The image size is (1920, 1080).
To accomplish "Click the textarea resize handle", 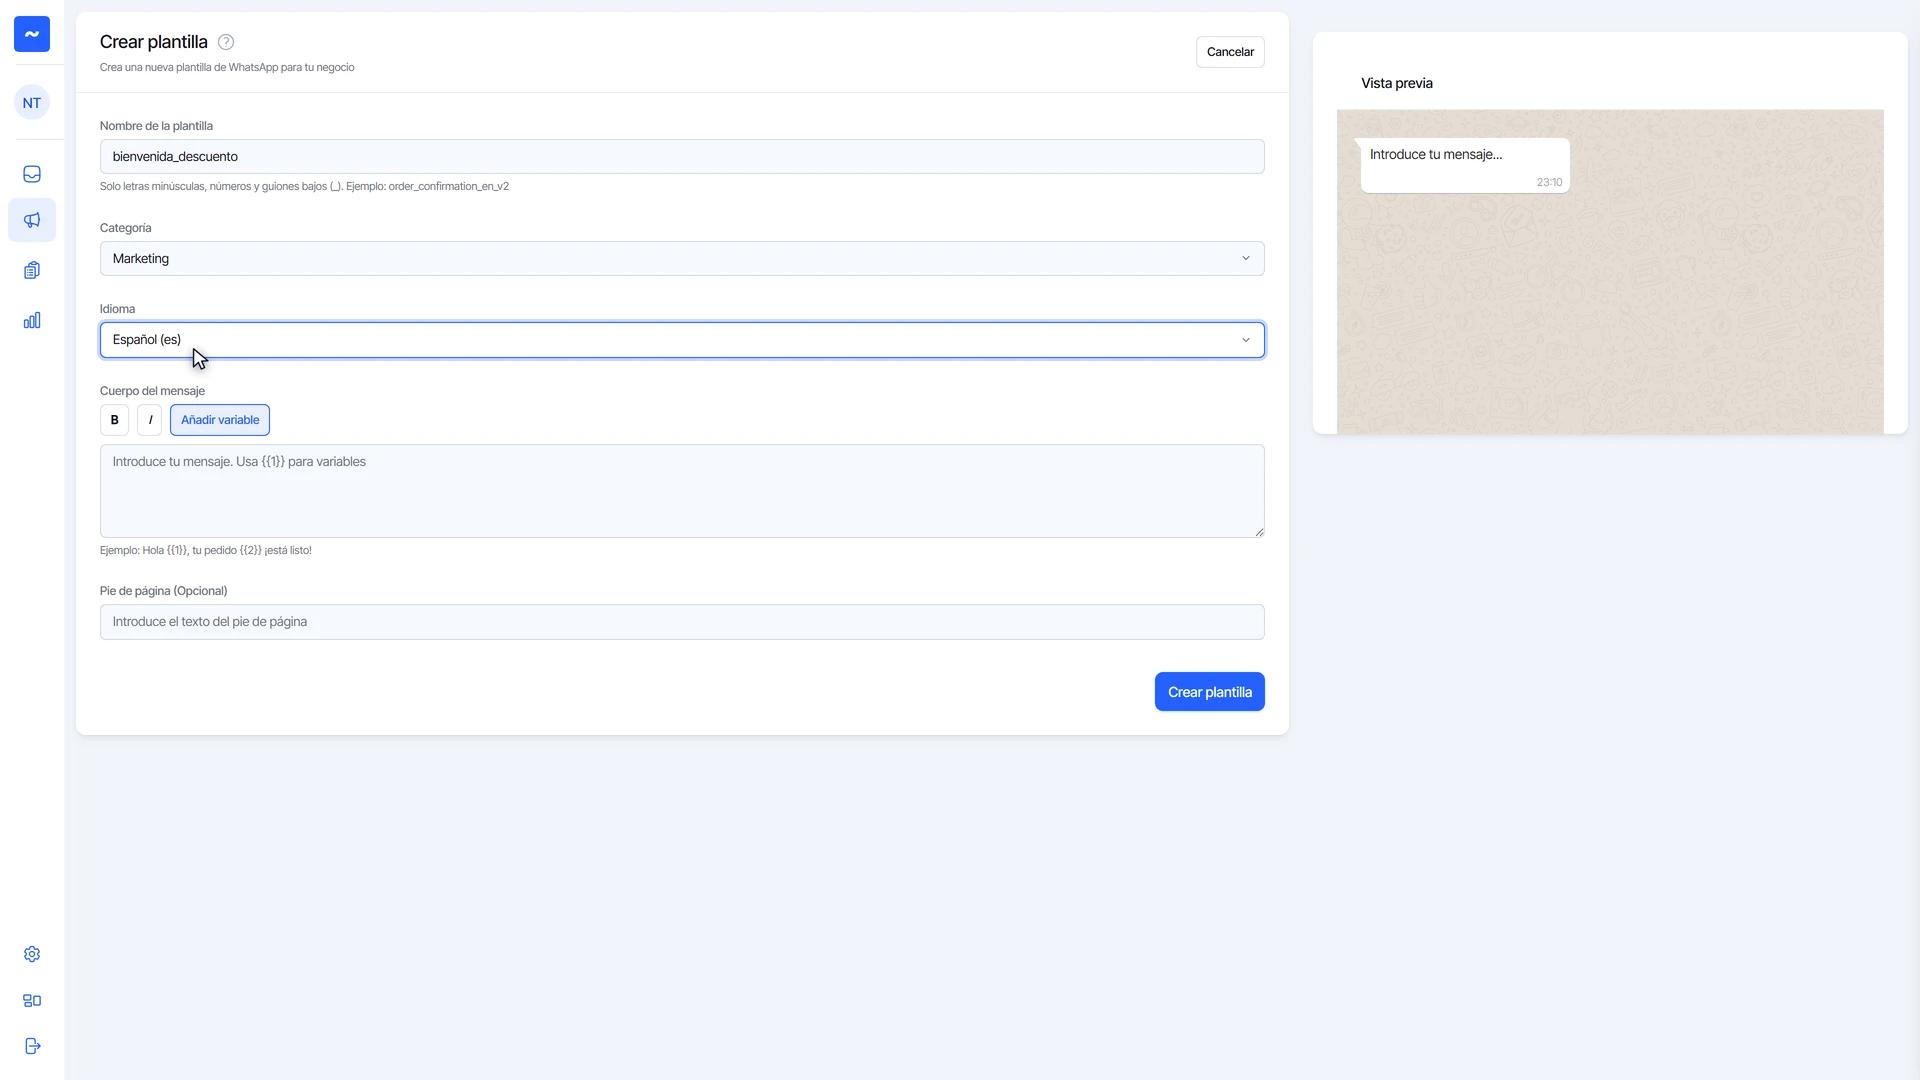I will pyautogui.click(x=1259, y=532).
